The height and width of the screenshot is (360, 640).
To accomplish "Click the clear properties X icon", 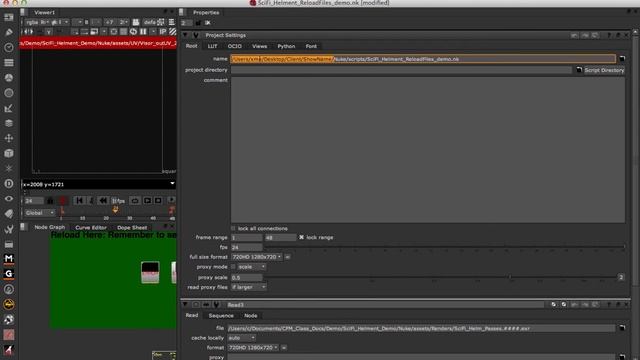I will pos(208,23).
